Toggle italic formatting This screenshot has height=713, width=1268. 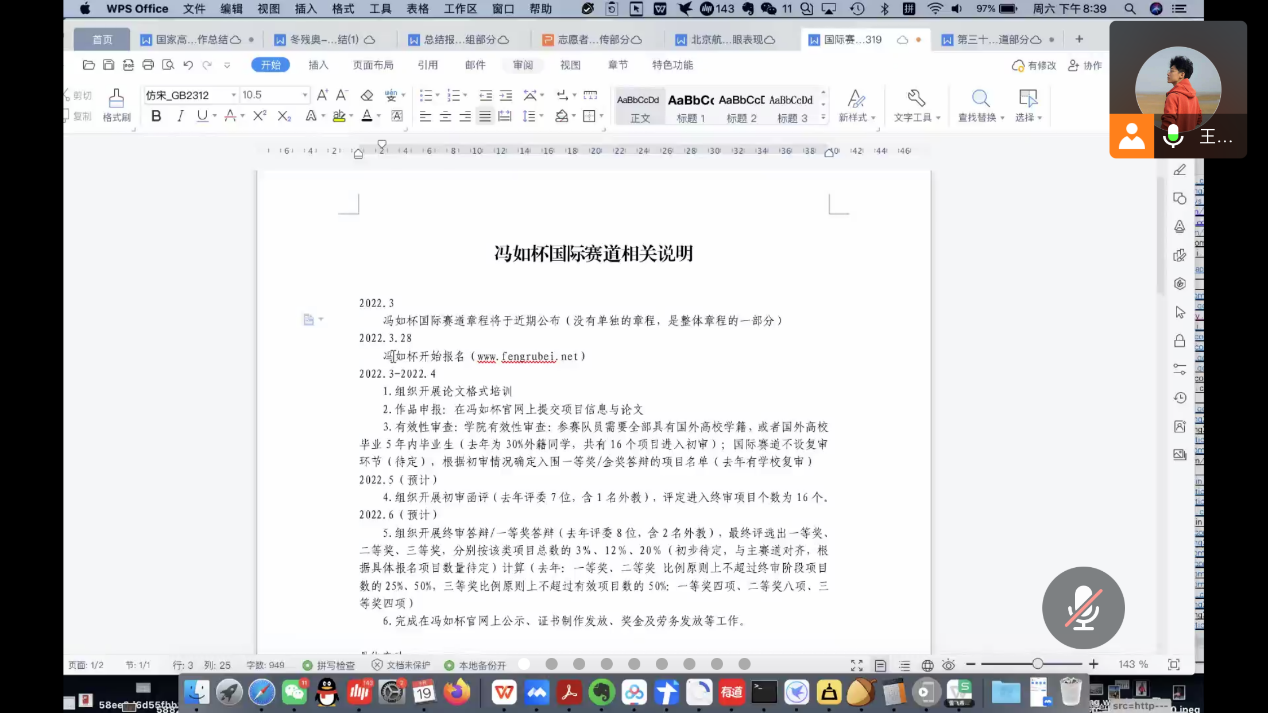[x=180, y=116]
